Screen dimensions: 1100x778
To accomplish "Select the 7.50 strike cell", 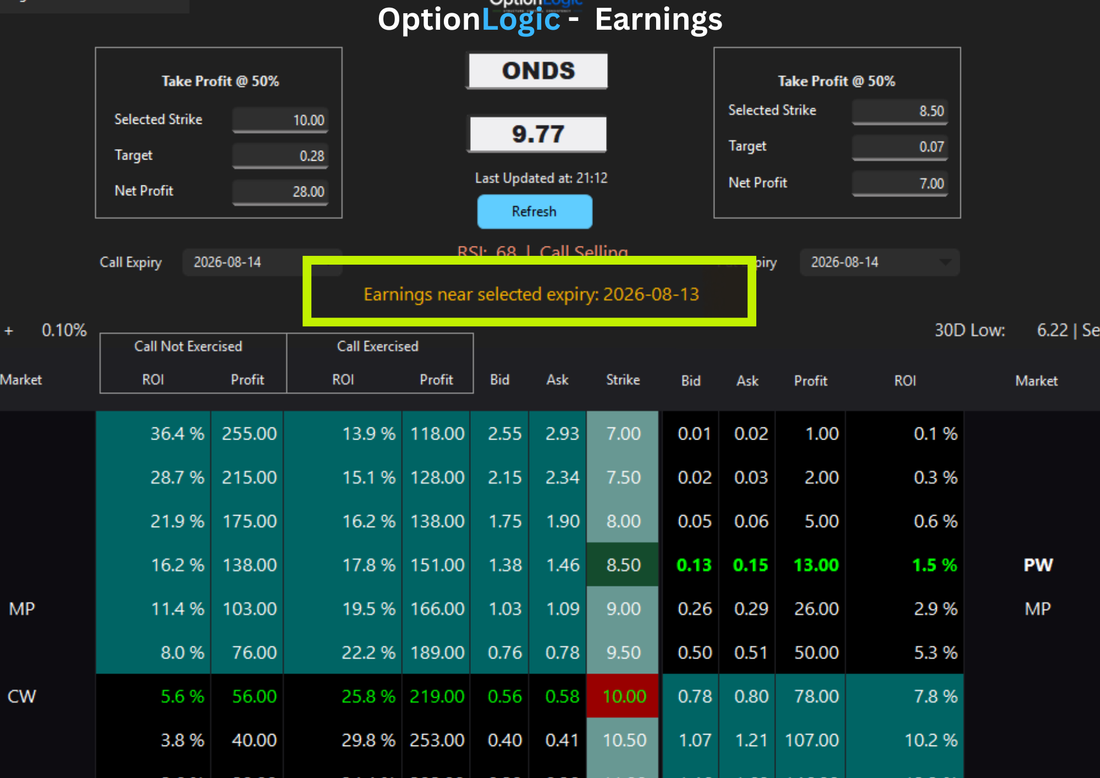I will pos(623,477).
